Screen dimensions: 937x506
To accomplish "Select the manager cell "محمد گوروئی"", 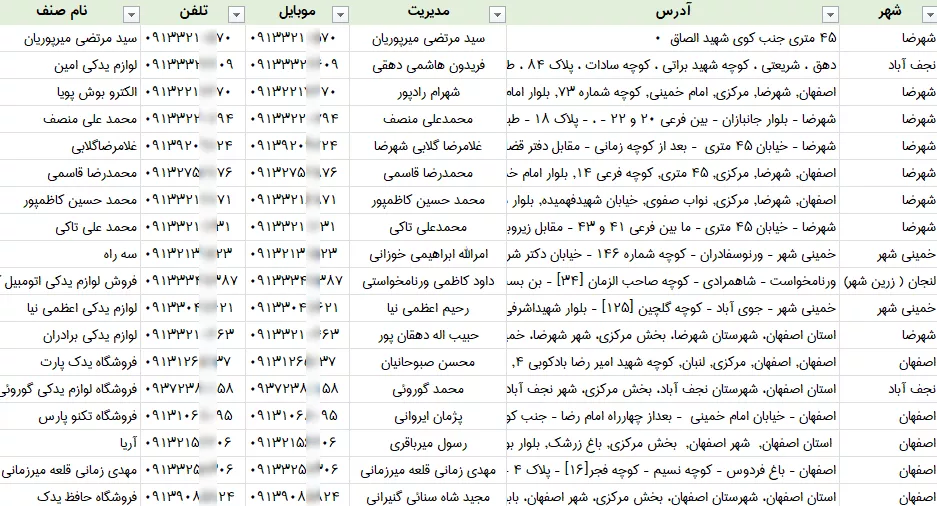I will 428,389.
